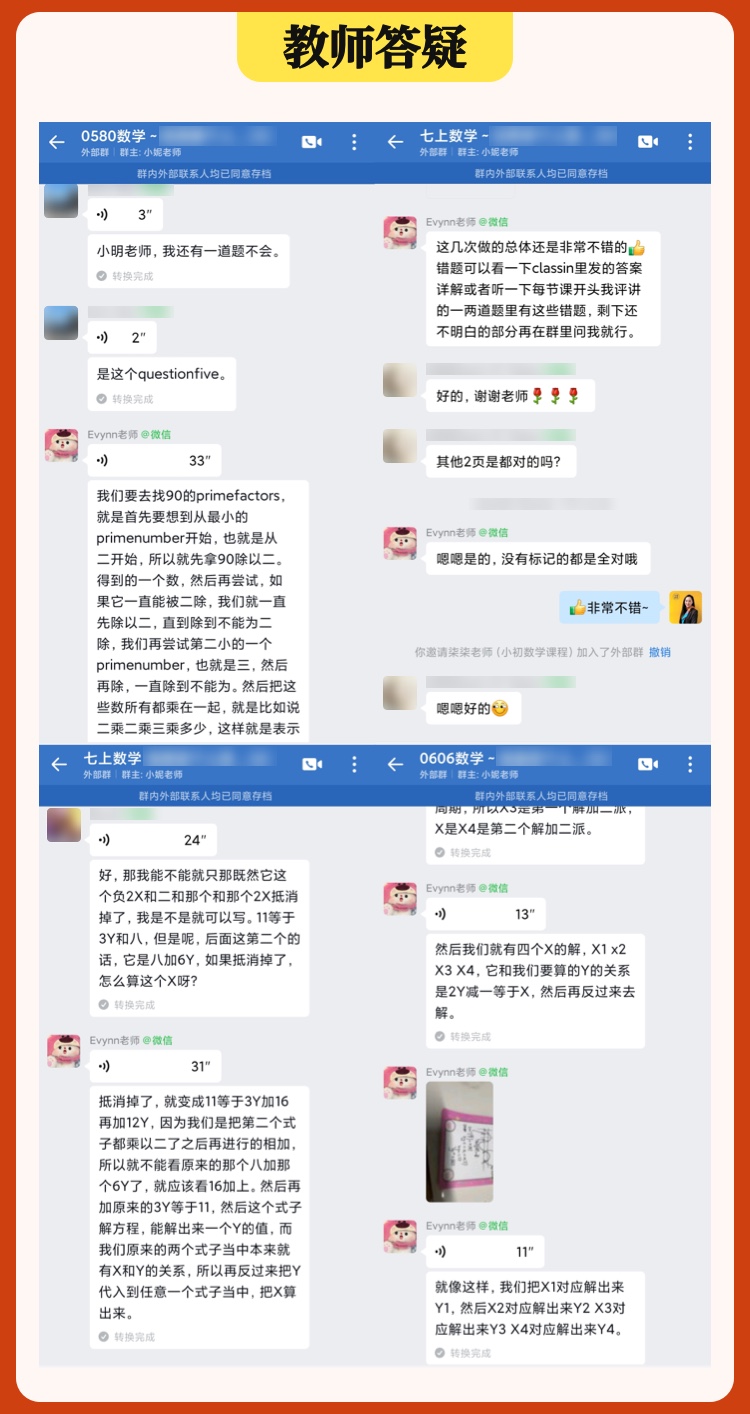Play the 2″ voice message
The width and height of the screenshot is (750, 1414).
point(122,338)
